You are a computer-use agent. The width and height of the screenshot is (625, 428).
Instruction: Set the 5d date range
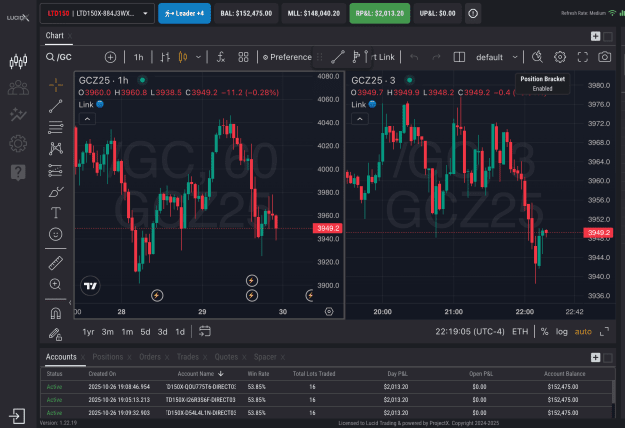tap(145, 332)
